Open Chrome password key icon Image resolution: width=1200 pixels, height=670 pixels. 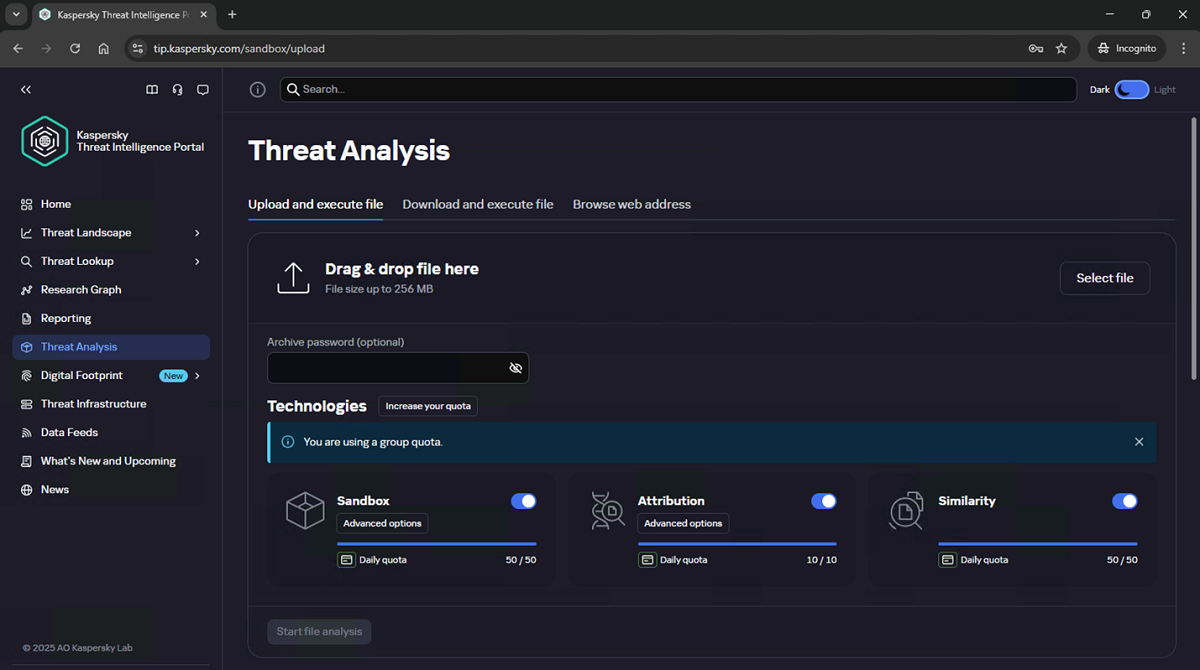1036,48
